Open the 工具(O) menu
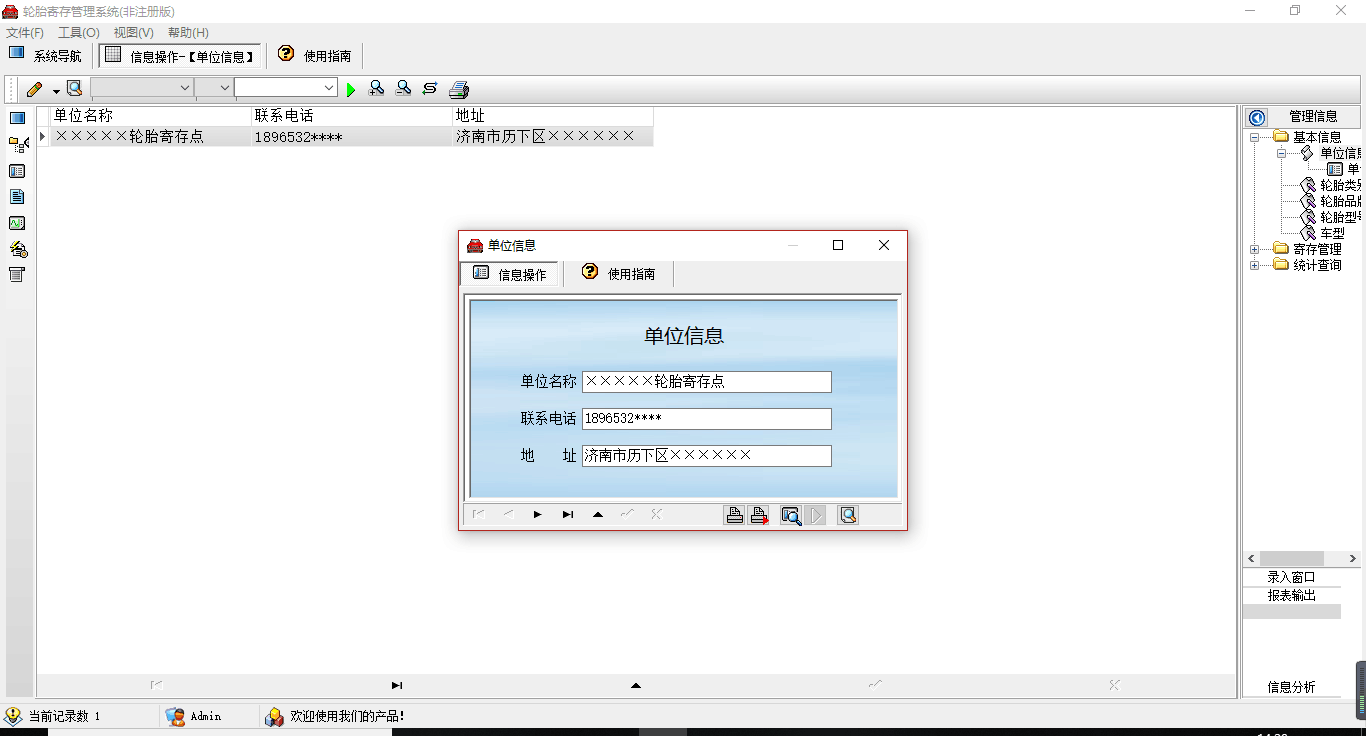 pos(79,33)
